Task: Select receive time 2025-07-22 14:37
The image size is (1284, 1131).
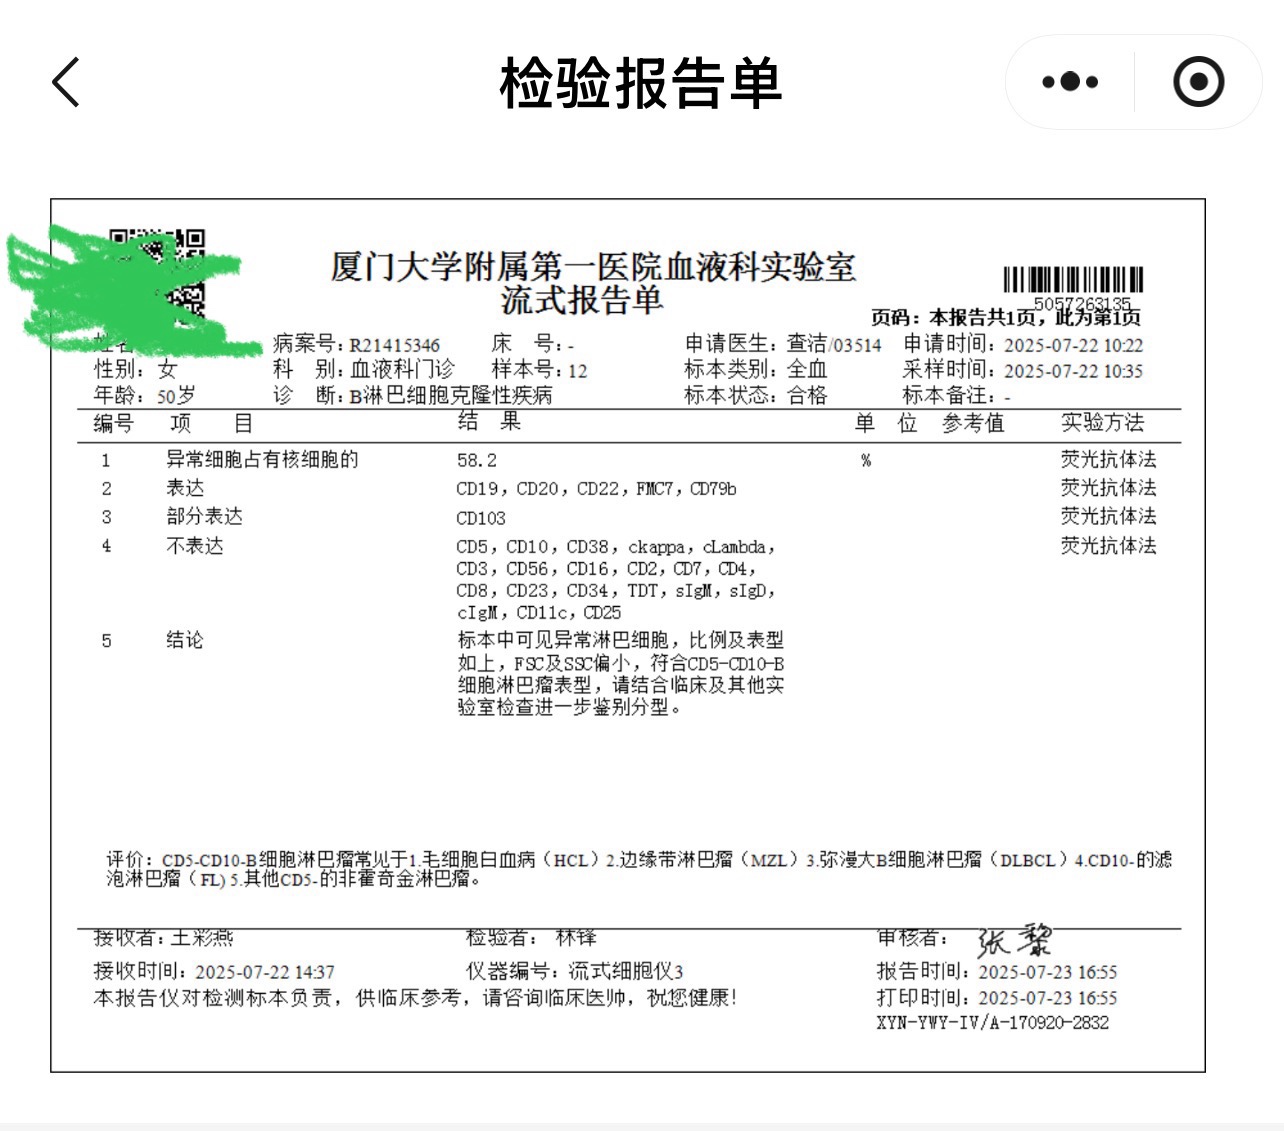Action: (265, 972)
